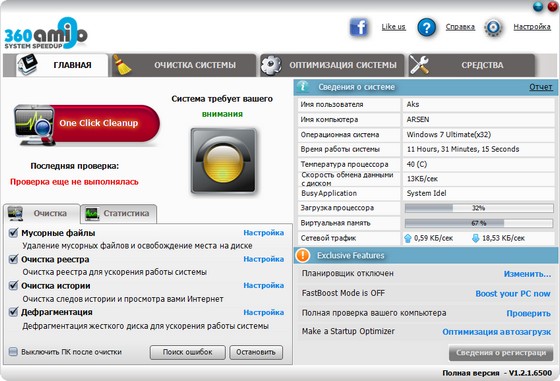Open Настройка link for Очистка истории

(x=264, y=286)
